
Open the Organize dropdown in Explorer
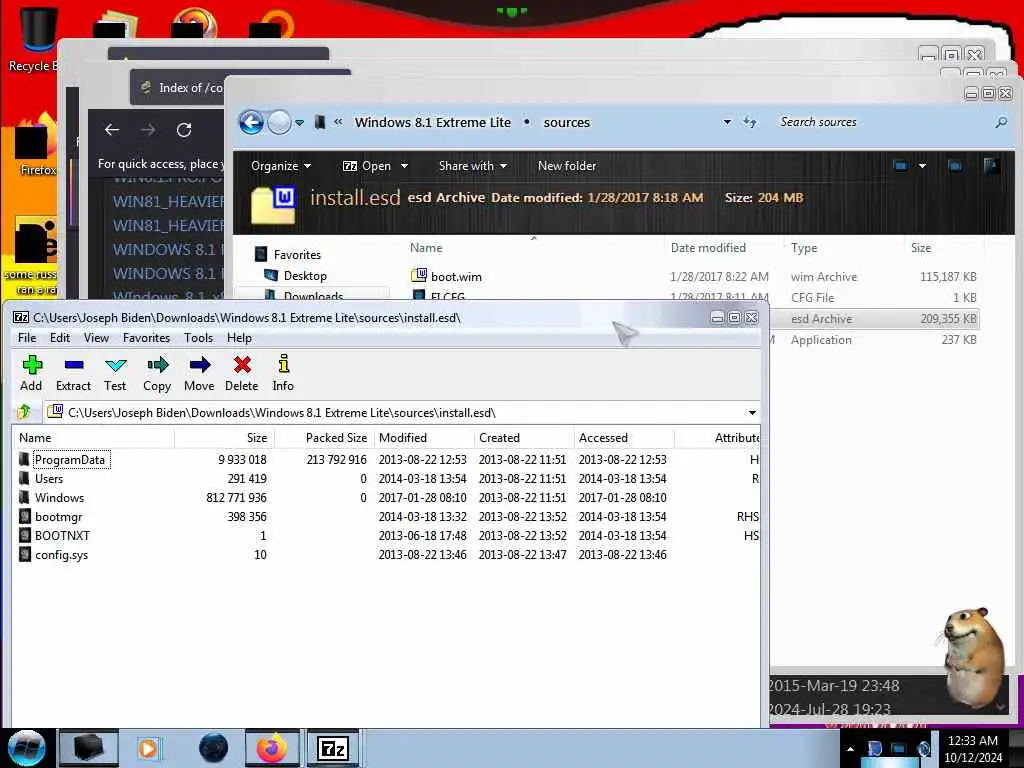pyautogui.click(x=281, y=166)
